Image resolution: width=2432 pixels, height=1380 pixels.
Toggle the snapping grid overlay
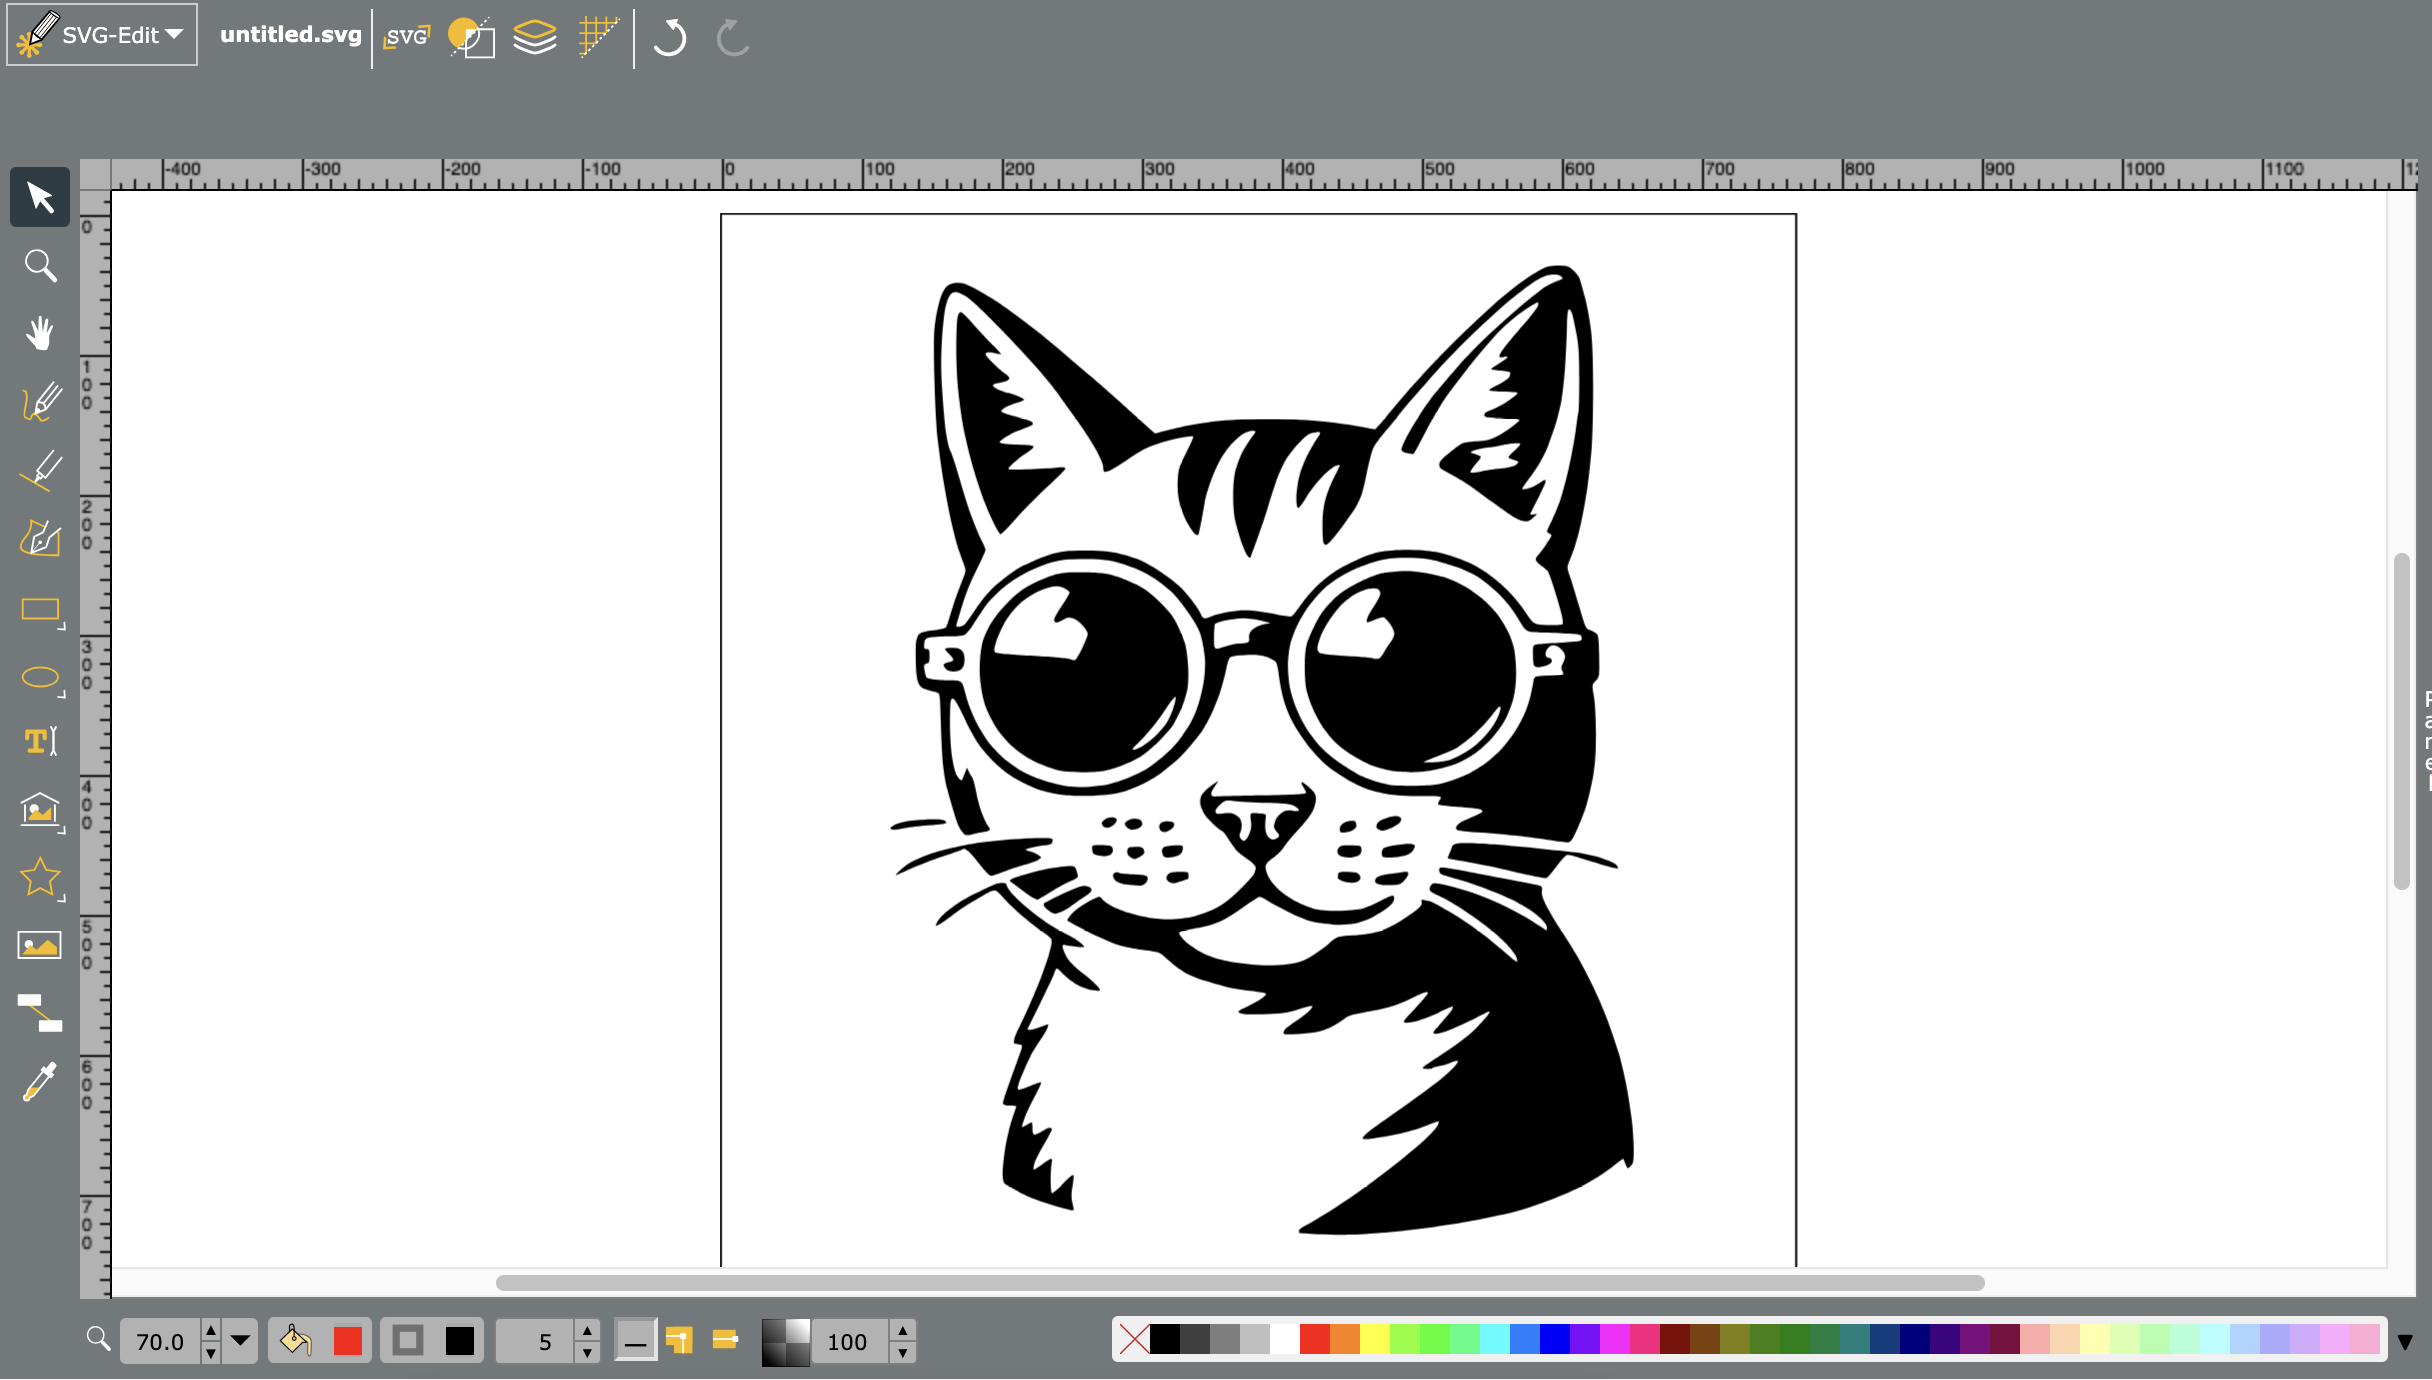point(597,37)
